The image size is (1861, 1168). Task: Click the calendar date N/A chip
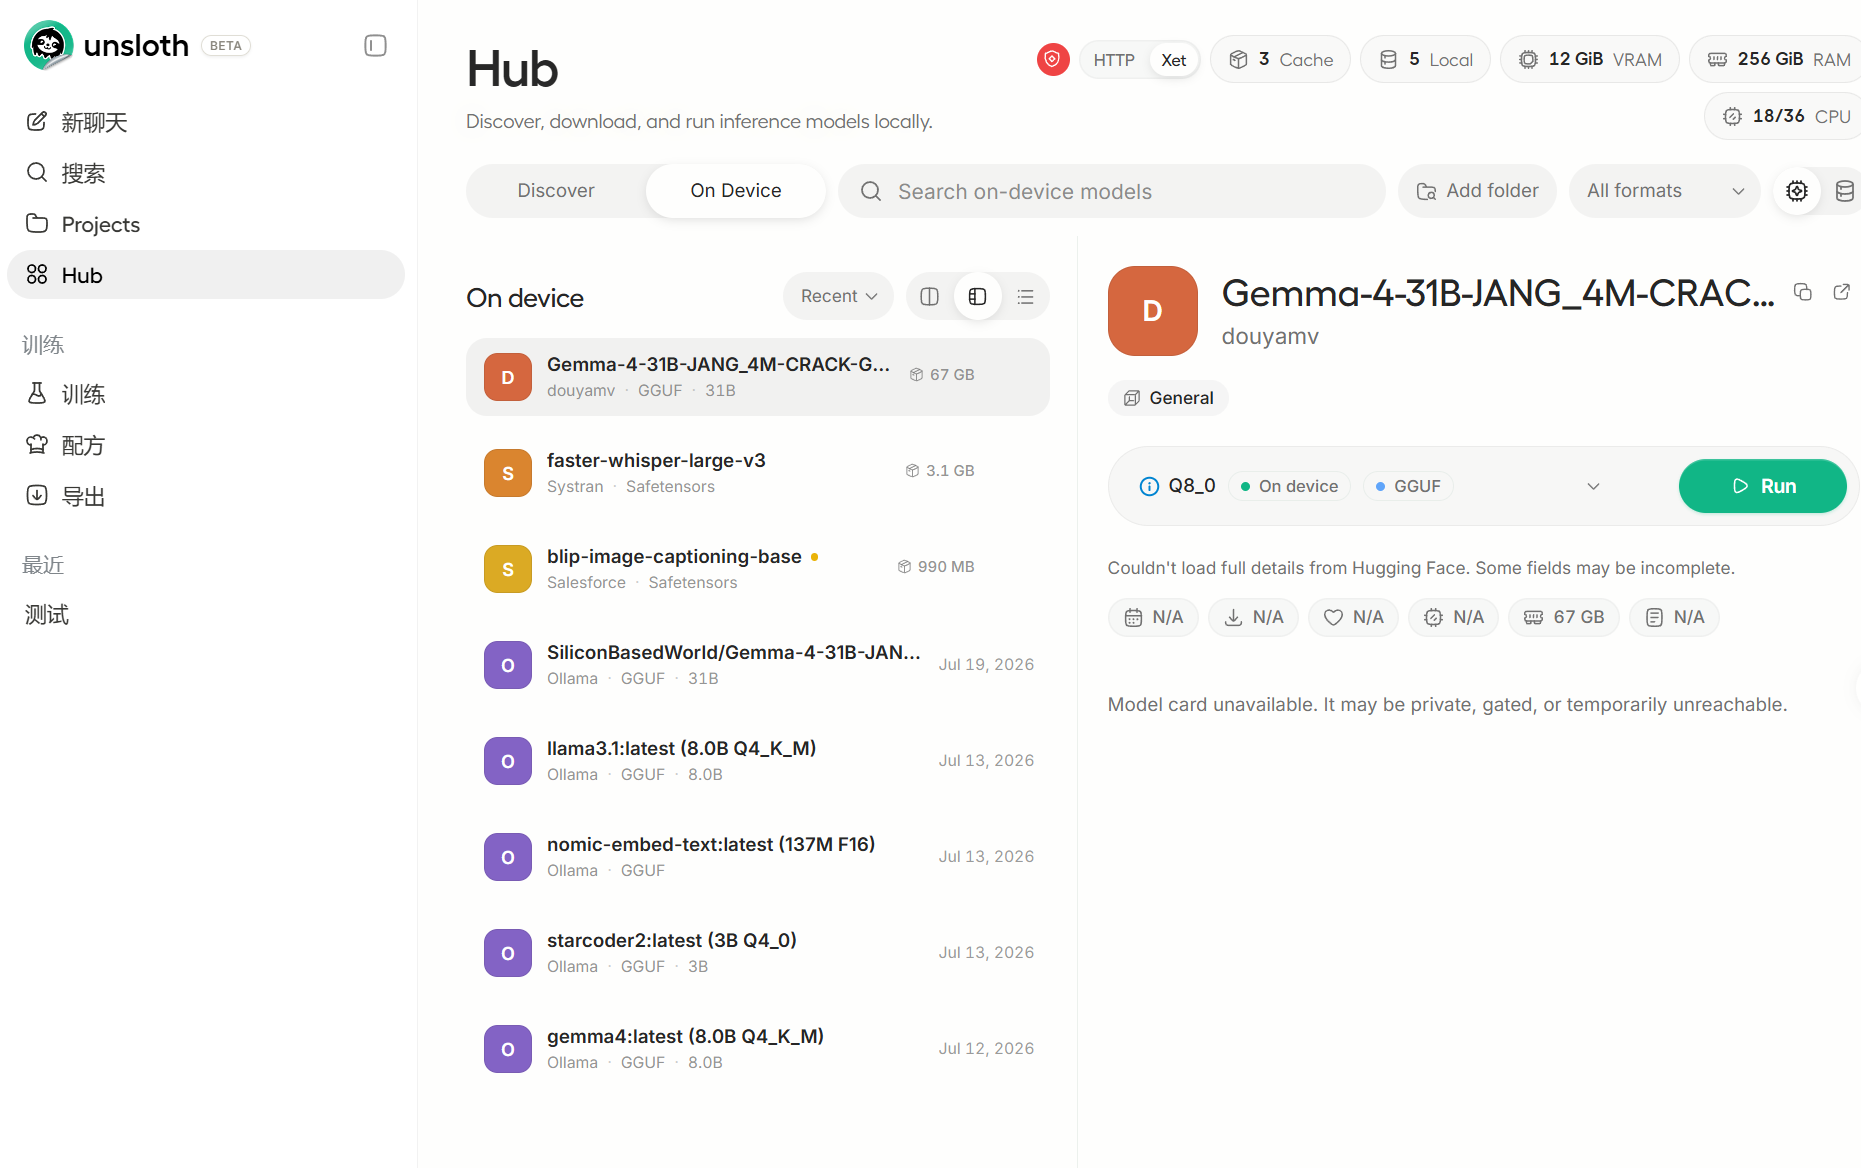(1153, 617)
